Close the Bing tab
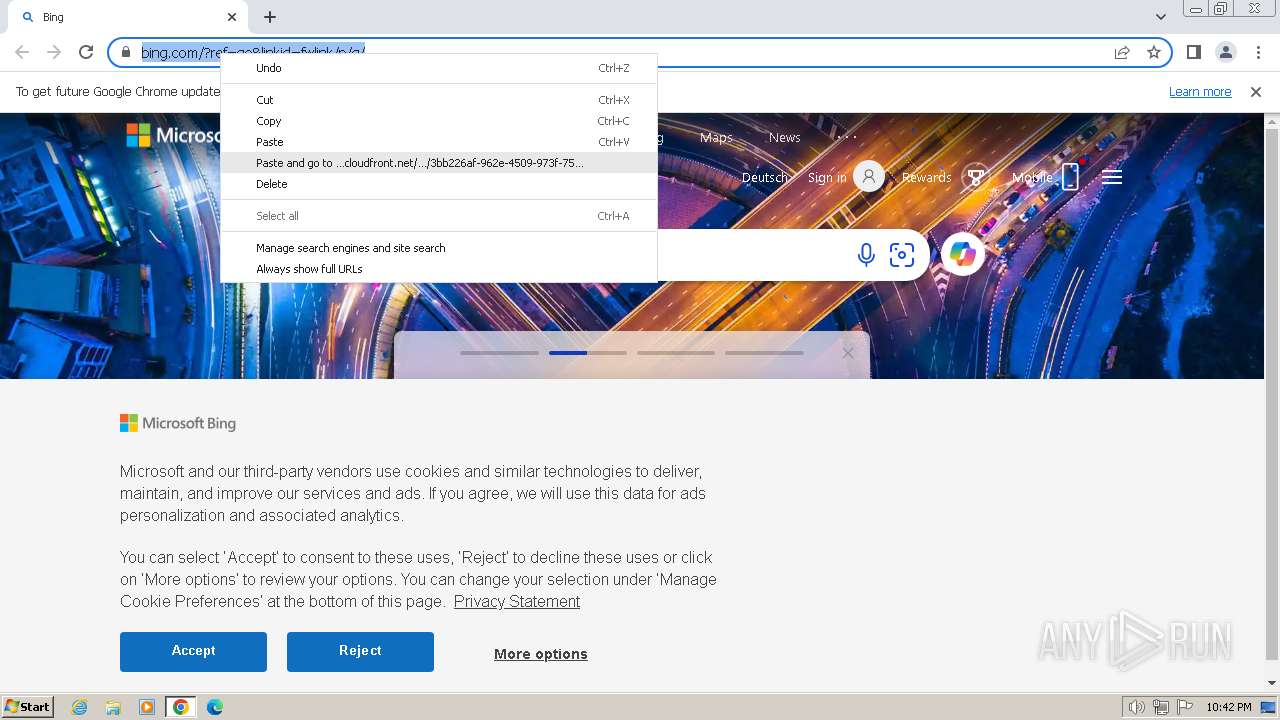1280x720 pixels. [232, 17]
